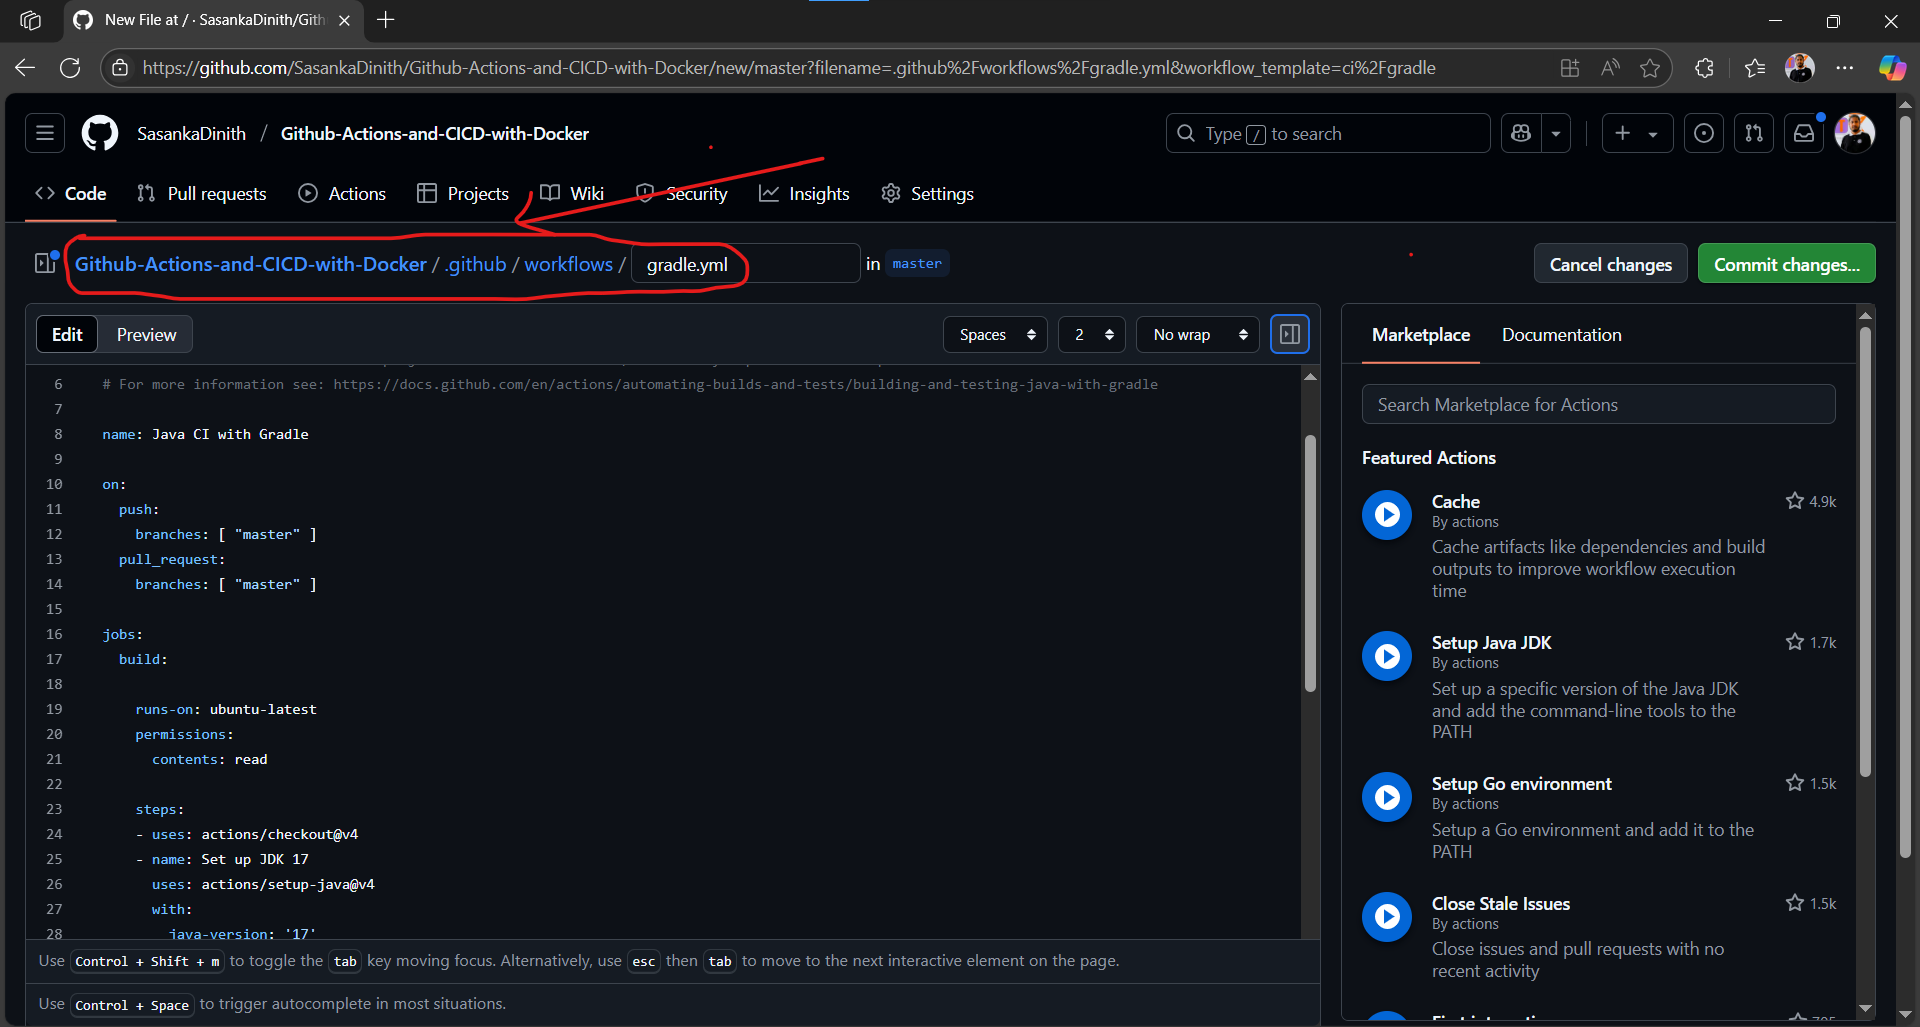Open Settings repository tab

pyautogui.click(x=927, y=193)
